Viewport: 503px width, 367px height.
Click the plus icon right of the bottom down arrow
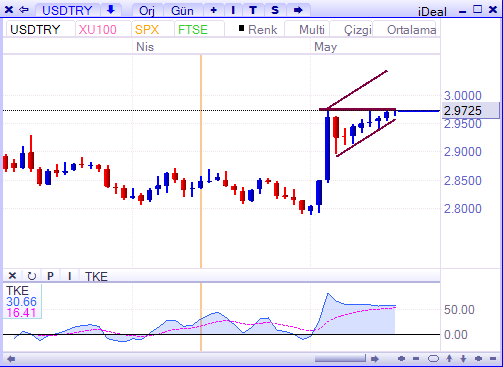(x=478, y=359)
